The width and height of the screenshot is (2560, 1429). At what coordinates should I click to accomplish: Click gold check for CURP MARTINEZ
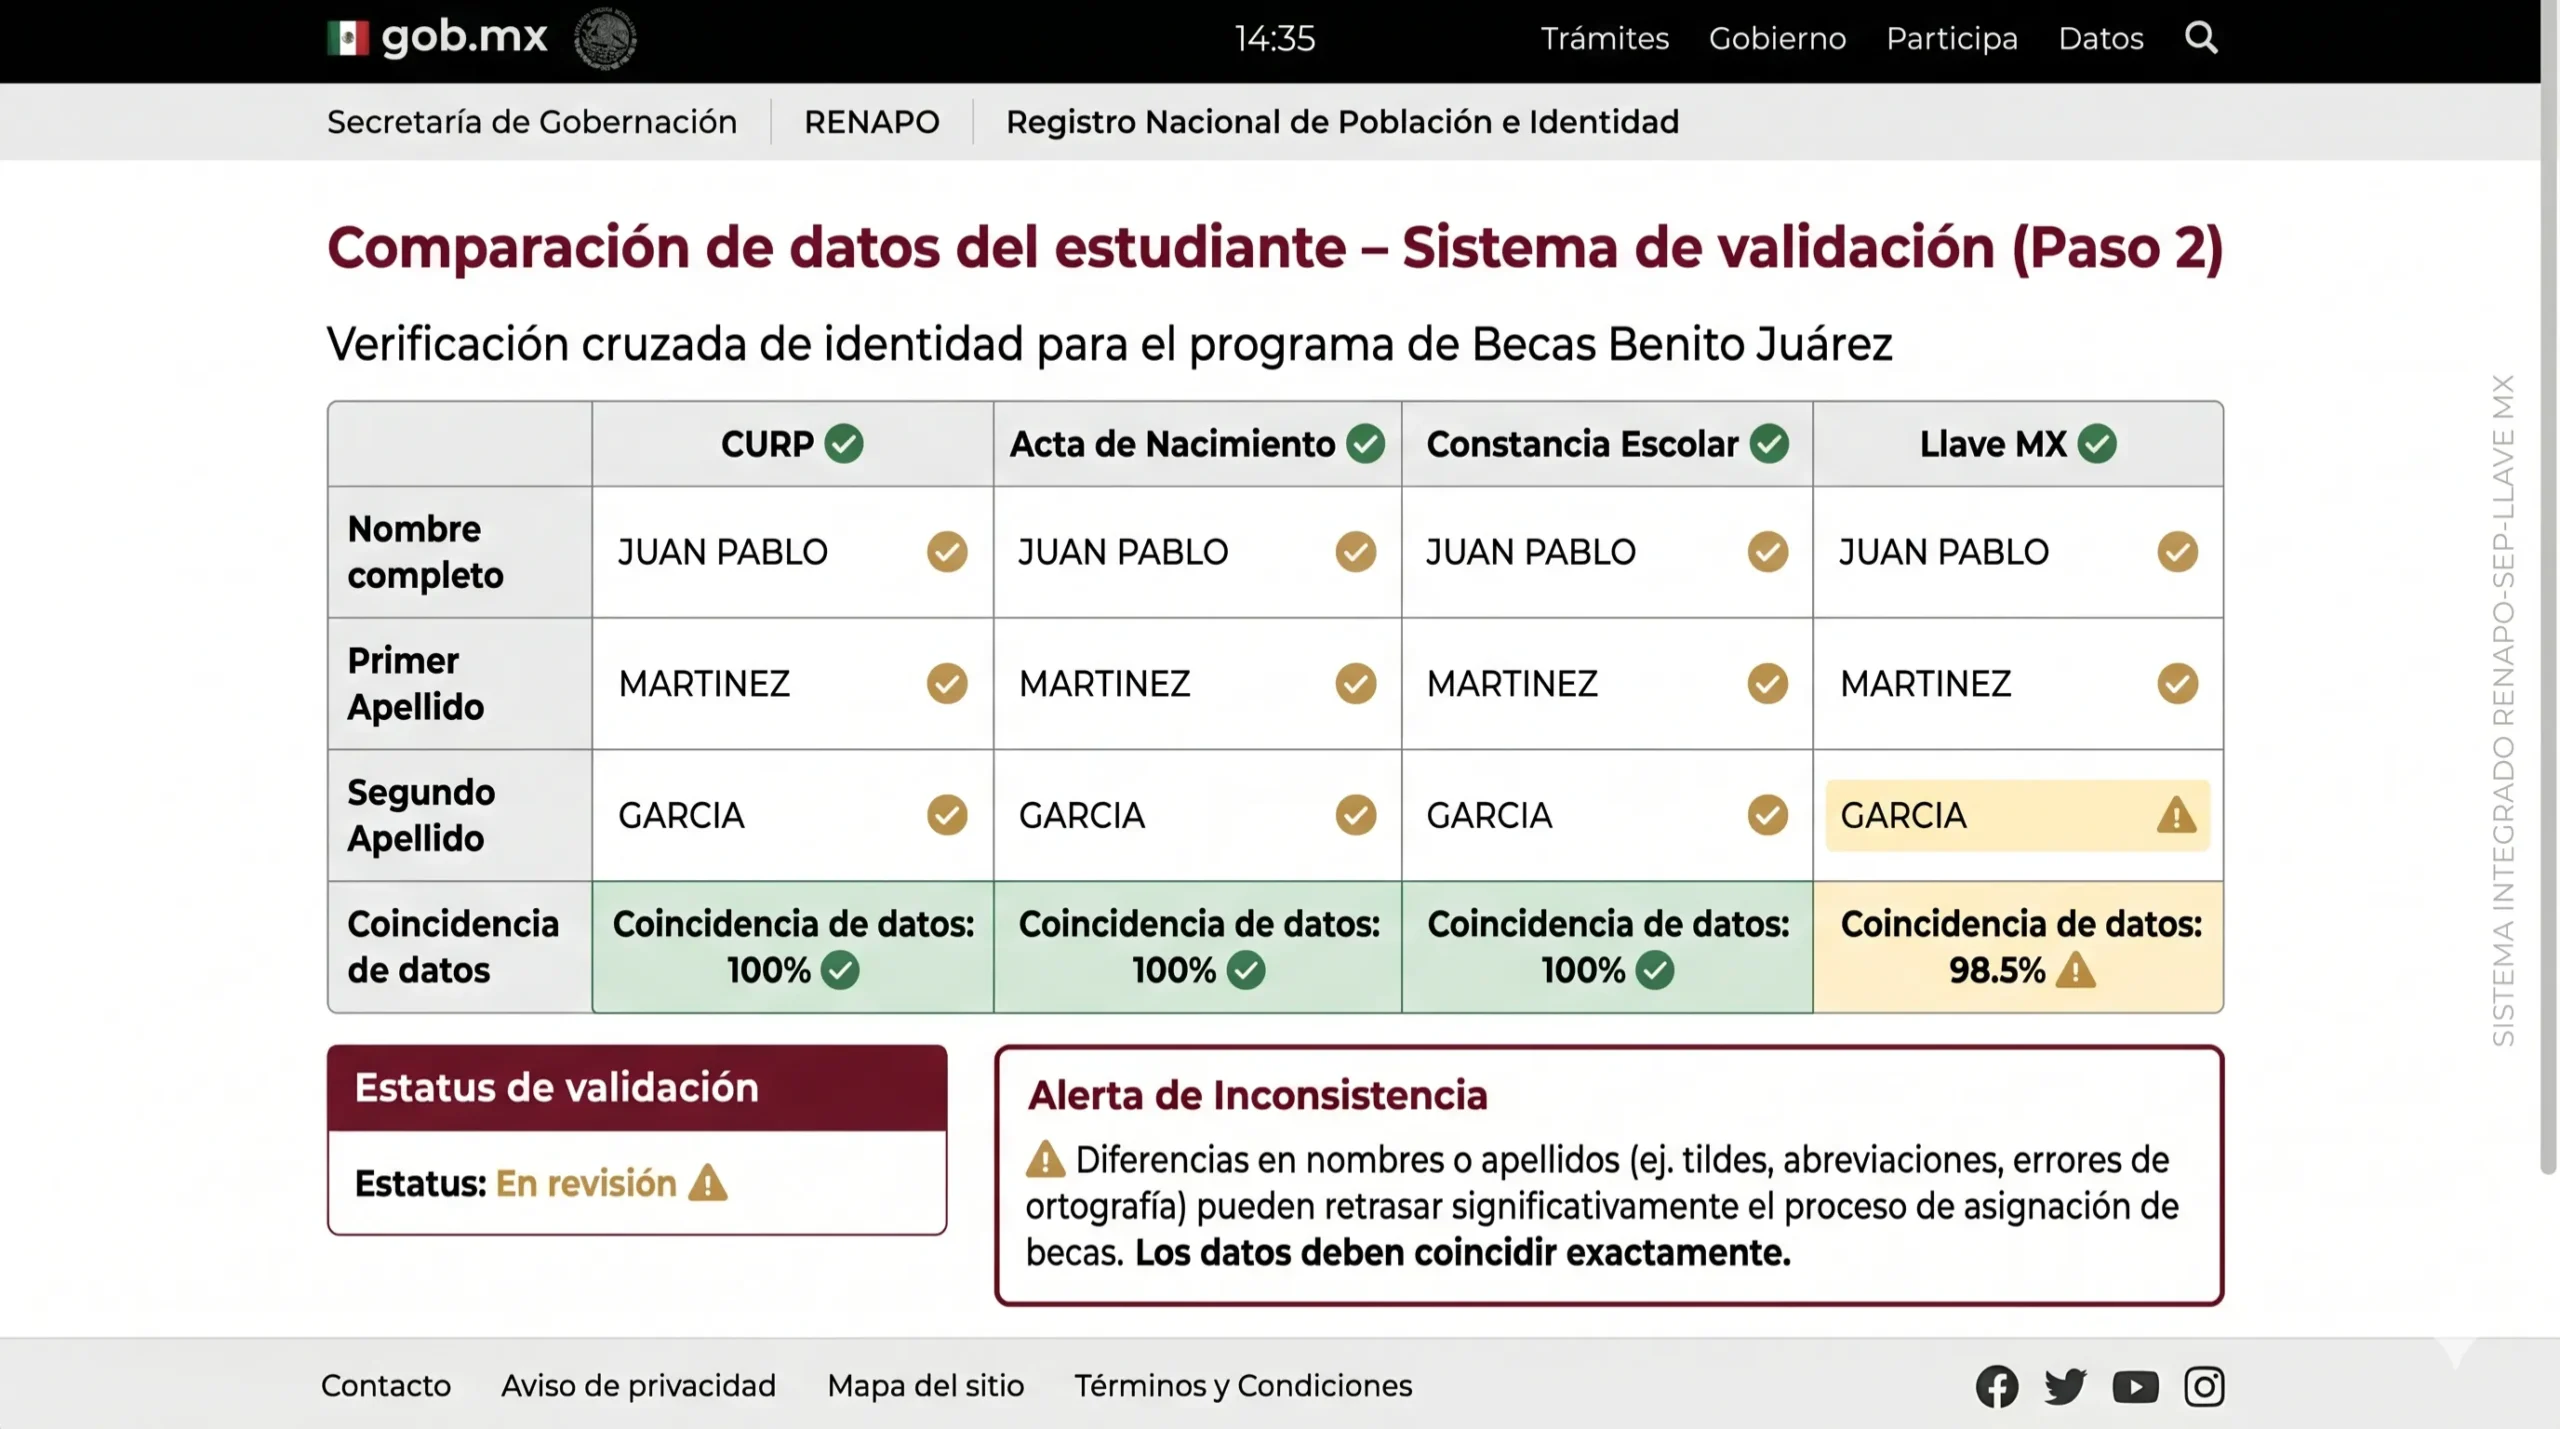tap(947, 683)
